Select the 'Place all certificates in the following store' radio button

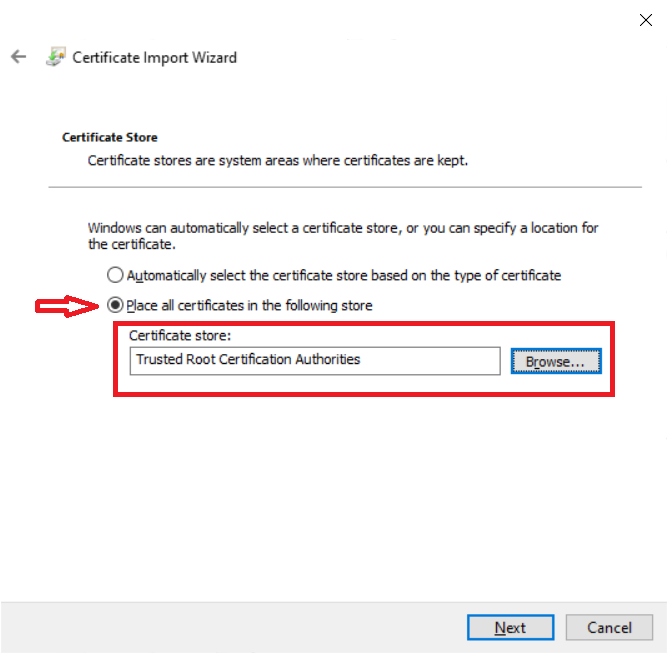click(115, 306)
